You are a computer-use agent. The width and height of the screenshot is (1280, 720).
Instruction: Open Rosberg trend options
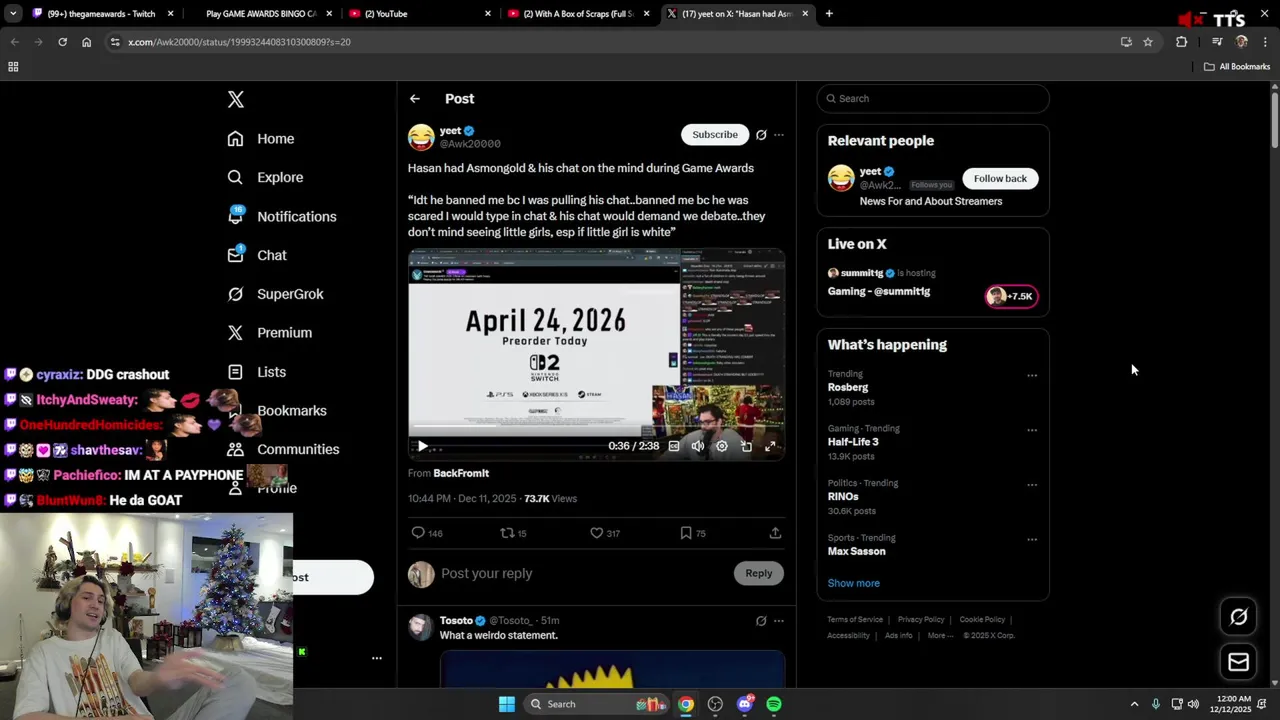pos(1032,376)
